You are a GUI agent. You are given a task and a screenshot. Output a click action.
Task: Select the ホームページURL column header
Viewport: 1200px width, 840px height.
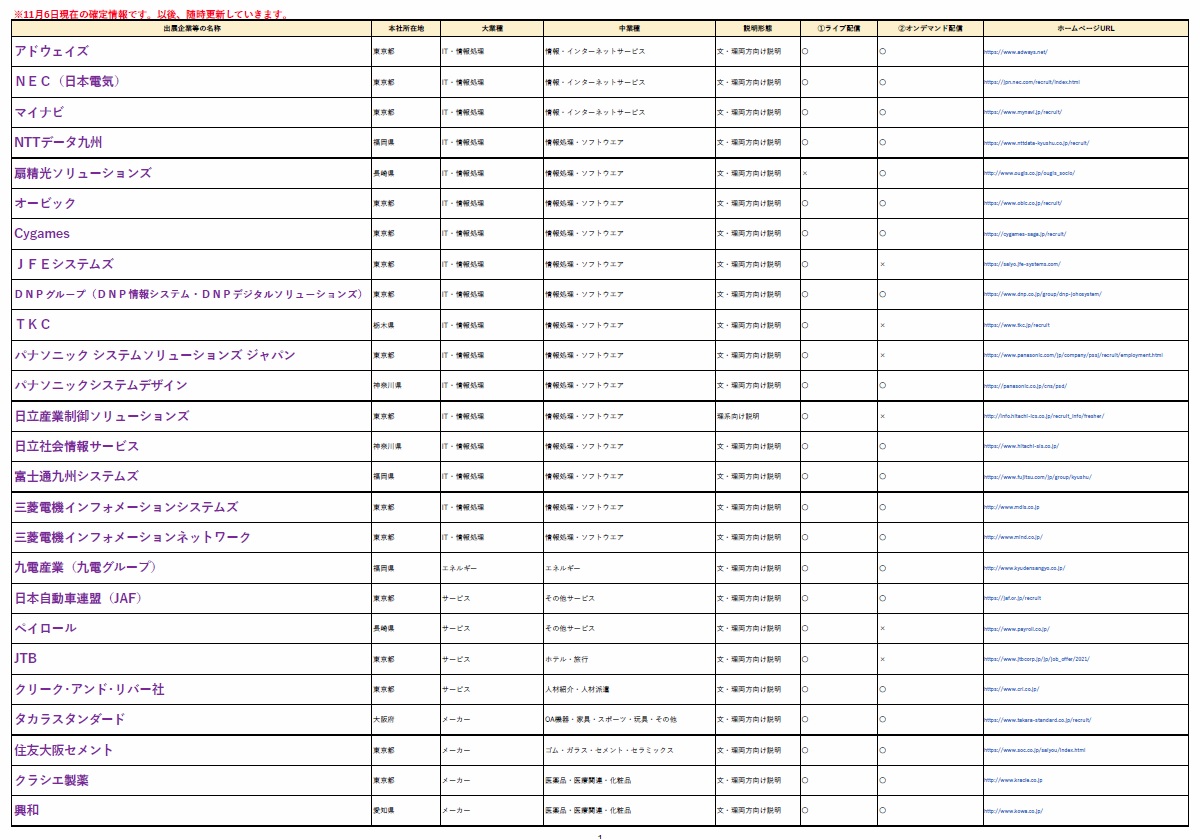pyautogui.click(x=1085, y=28)
